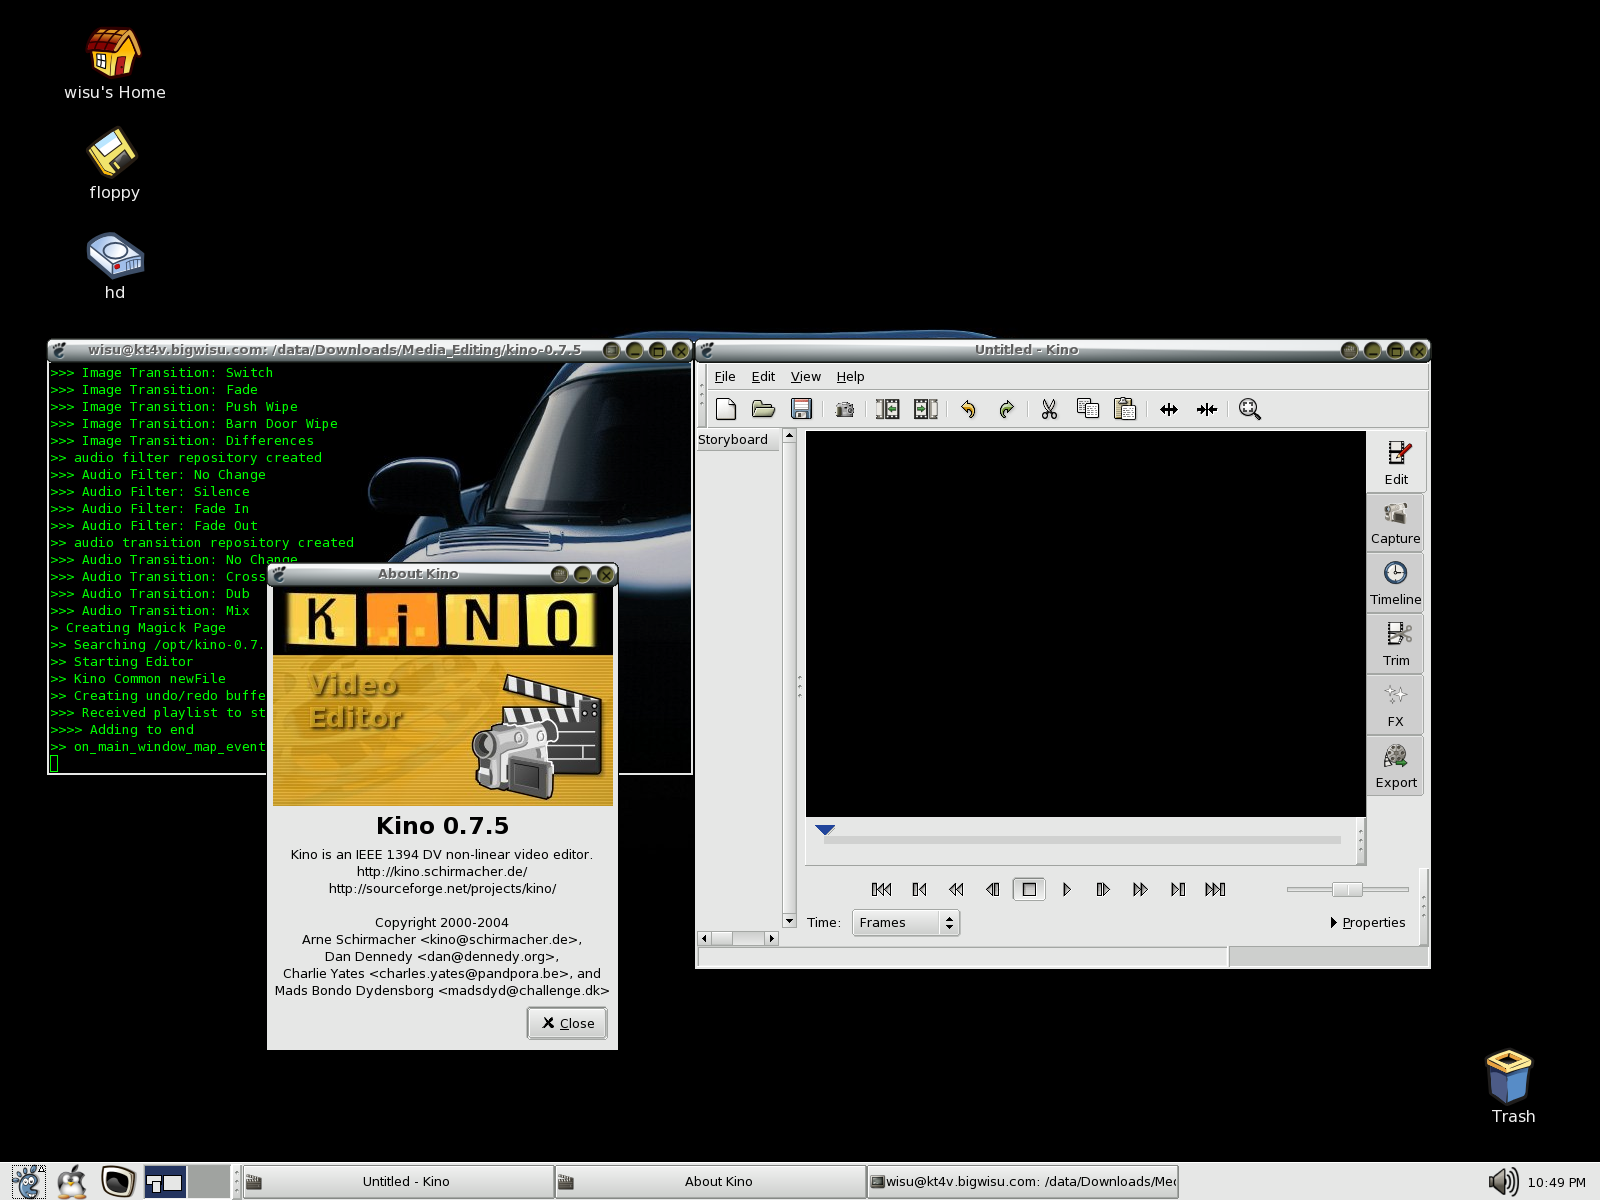
Task: Open the Time format Frames dropdown
Action: (906, 922)
